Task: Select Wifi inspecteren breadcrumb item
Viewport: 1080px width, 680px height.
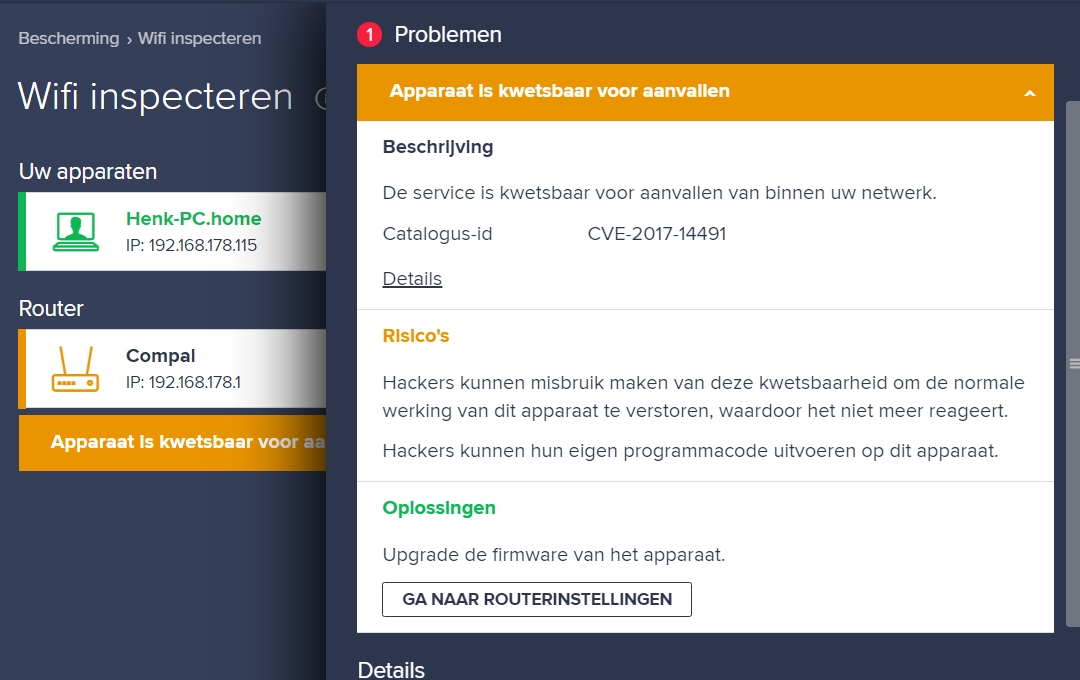Action: 199,39
